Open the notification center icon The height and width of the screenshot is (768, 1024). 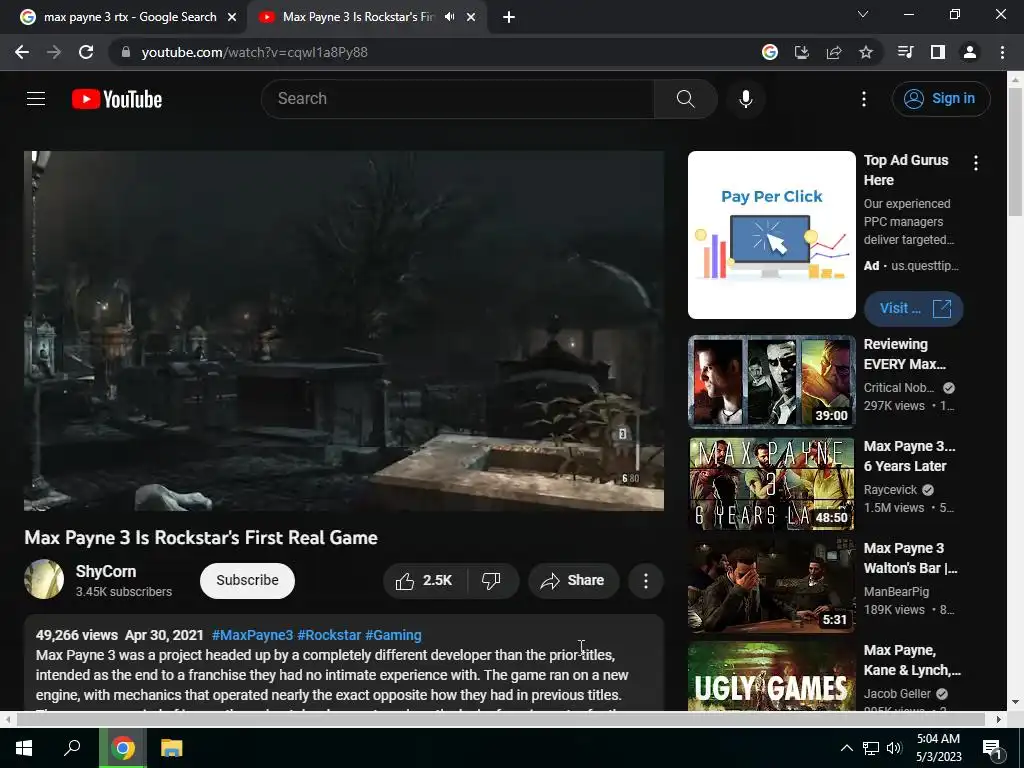pyautogui.click(x=992, y=748)
